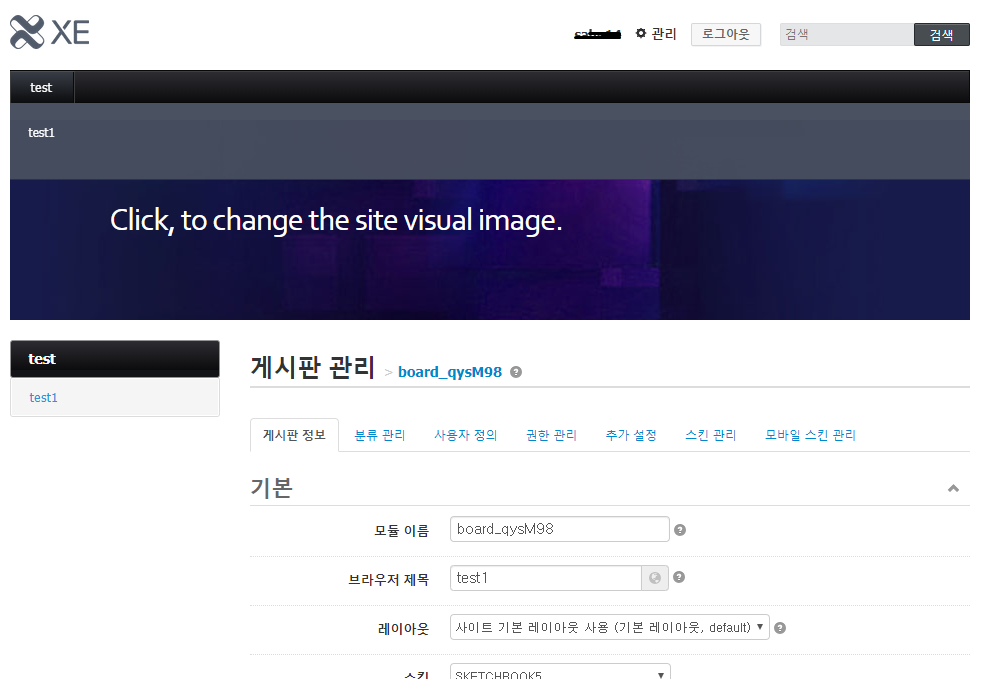Open the test1 link in the sidebar
This screenshot has height=679, width=987.
click(x=43, y=398)
